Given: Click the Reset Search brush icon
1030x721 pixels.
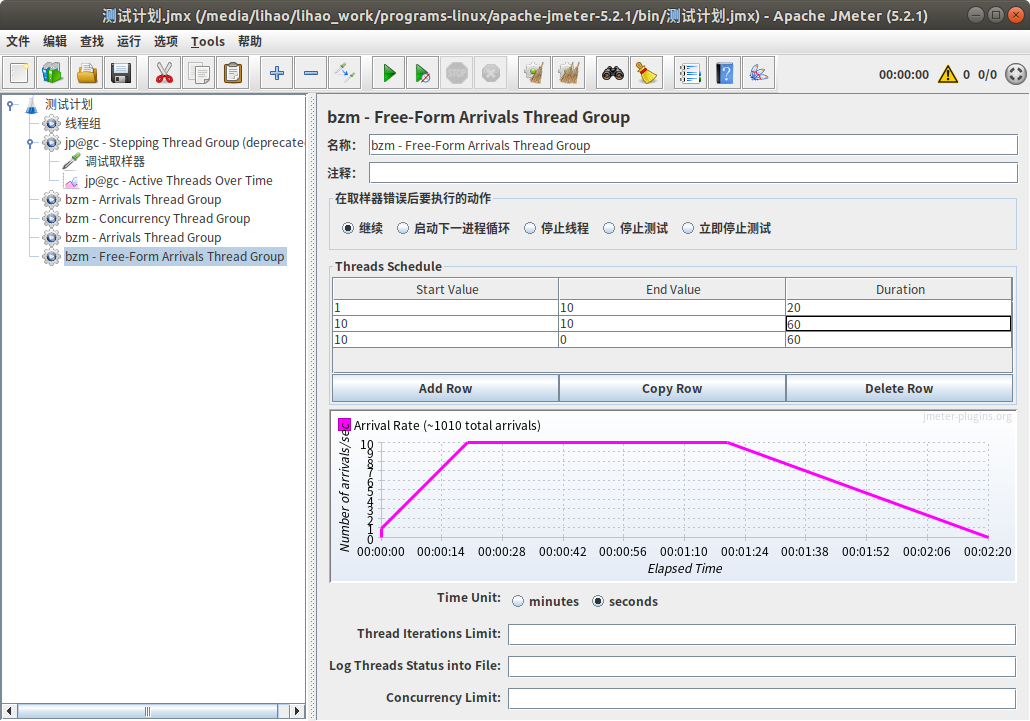Looking at the screenshot, I should tap(647, 73).
